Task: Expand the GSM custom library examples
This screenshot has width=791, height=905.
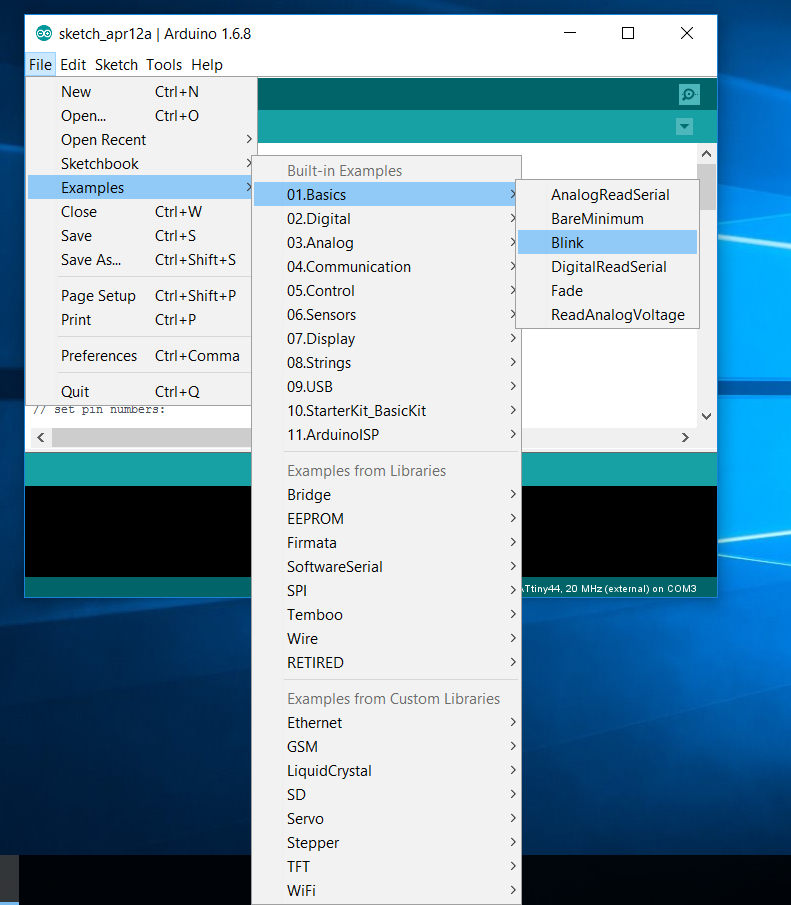Action: pos(386,747)
